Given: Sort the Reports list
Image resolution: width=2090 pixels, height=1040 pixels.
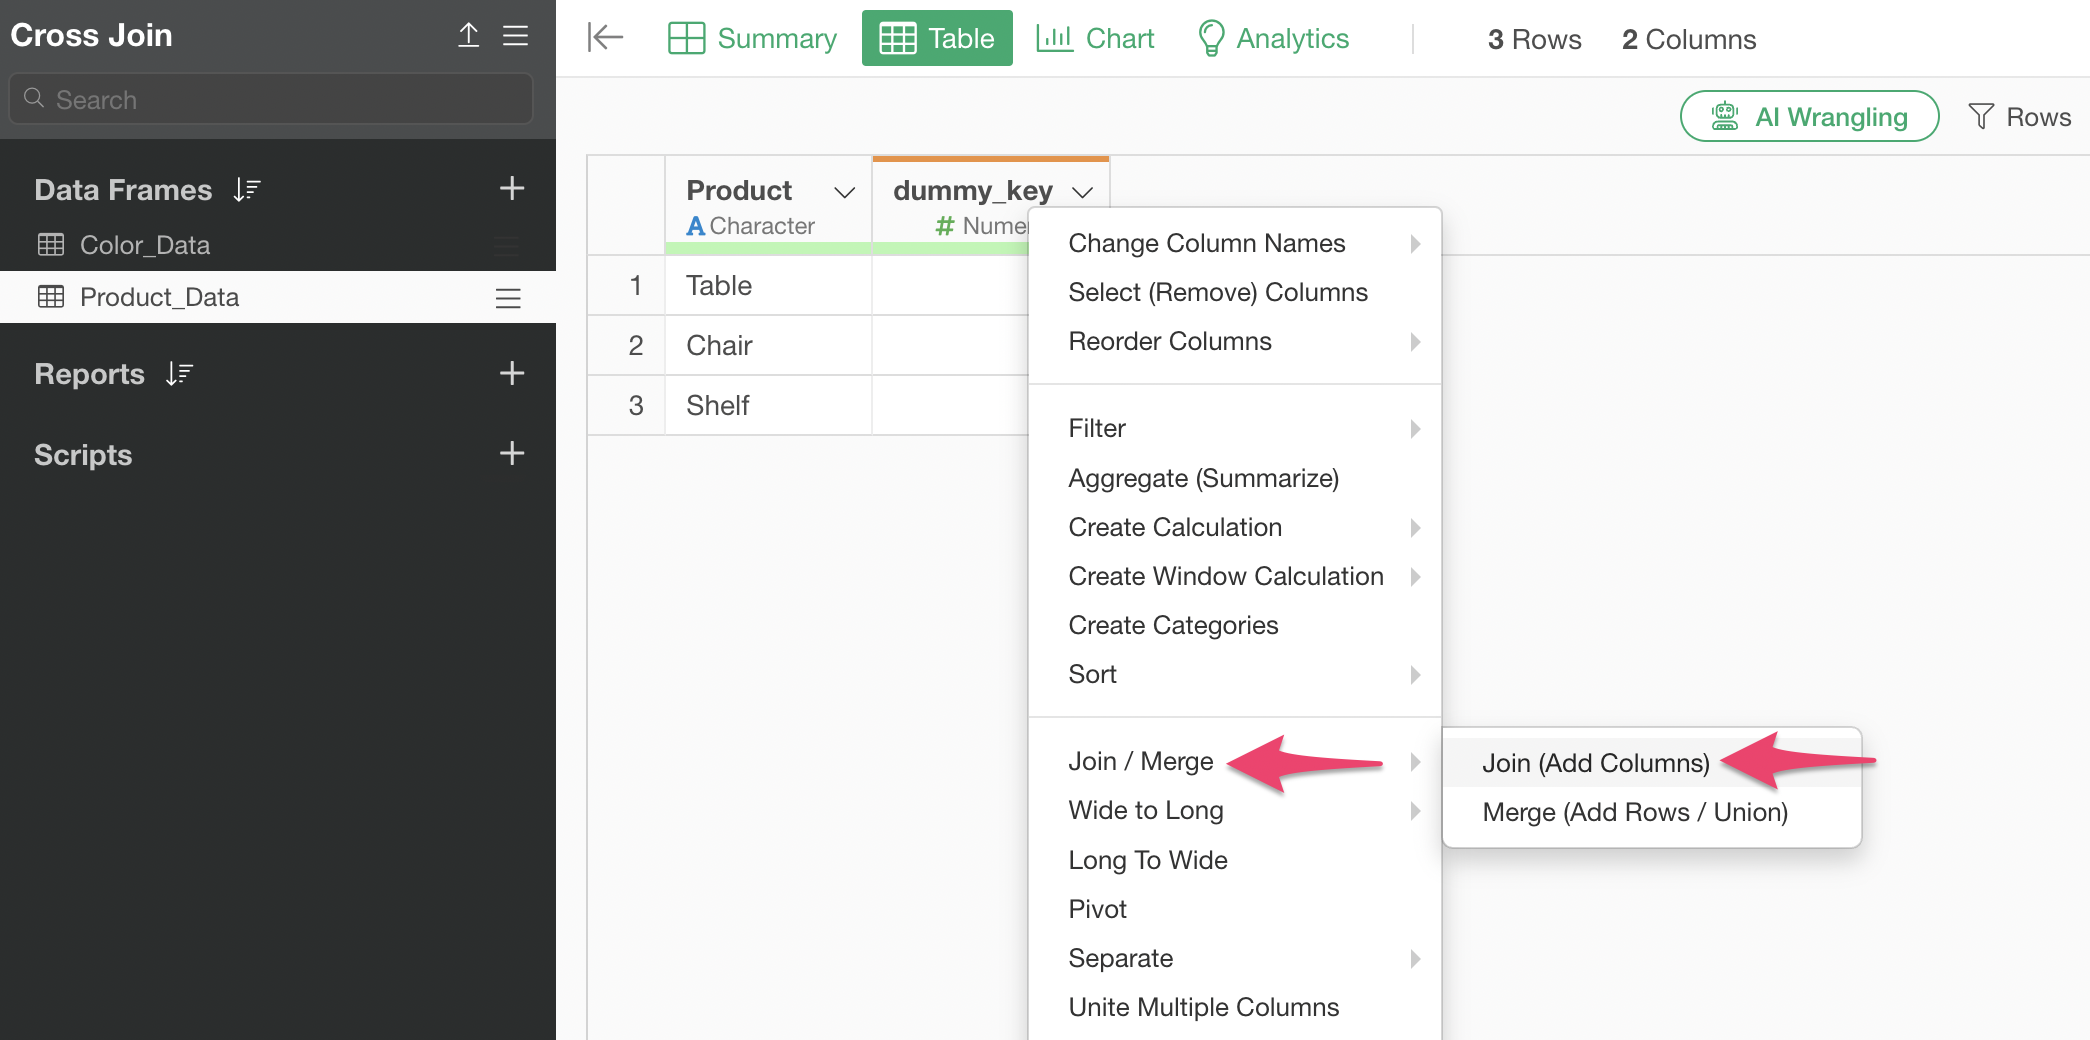Looking at the screenshot, I should click(179, 374).
